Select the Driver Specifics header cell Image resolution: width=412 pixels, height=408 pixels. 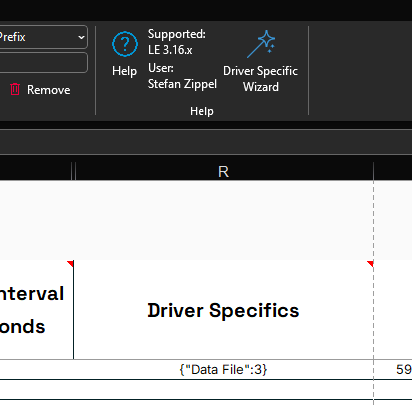(x=223, y=310)
